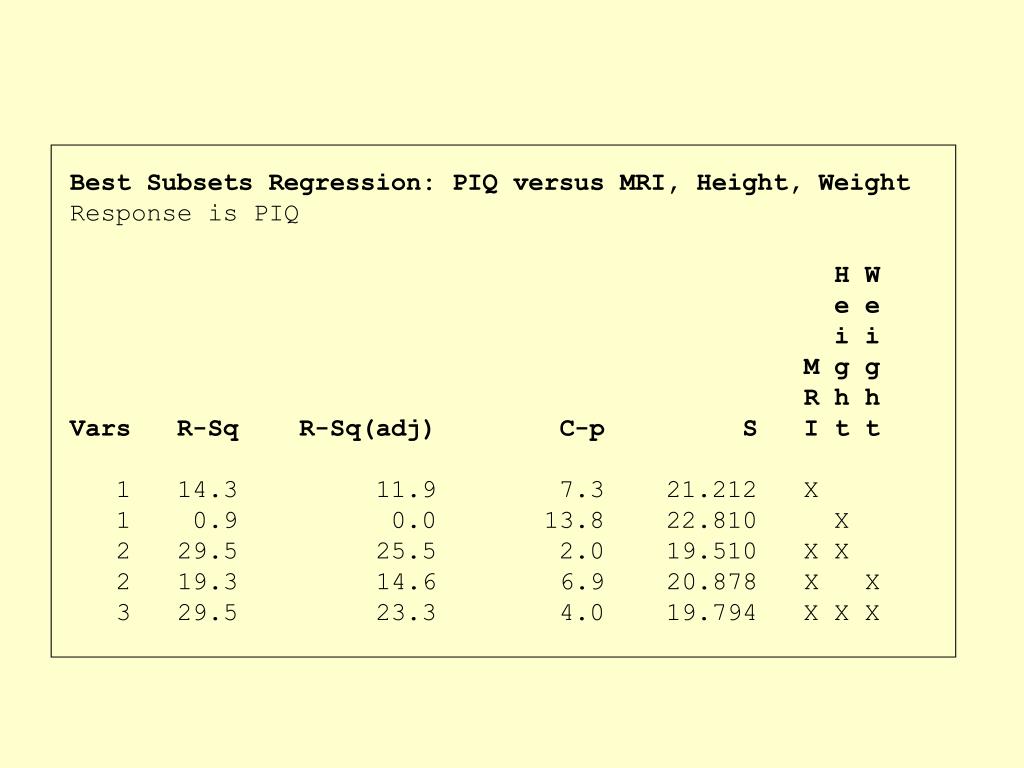
Task: Select the S value 19.510
Action: 711,551
